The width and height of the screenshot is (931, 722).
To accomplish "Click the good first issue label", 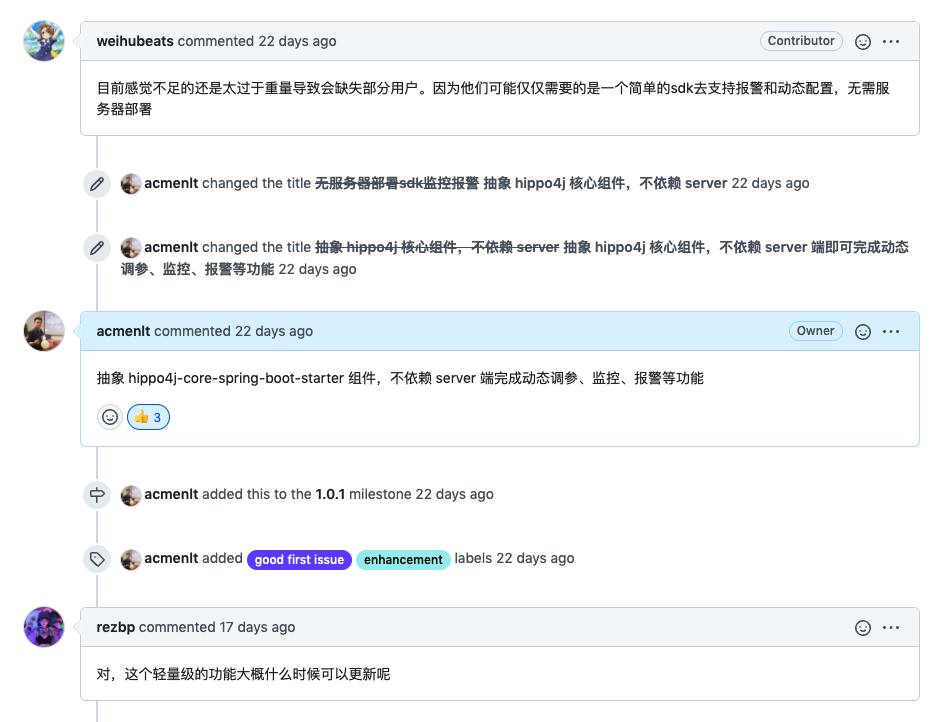I will click(x=298, y=559).
